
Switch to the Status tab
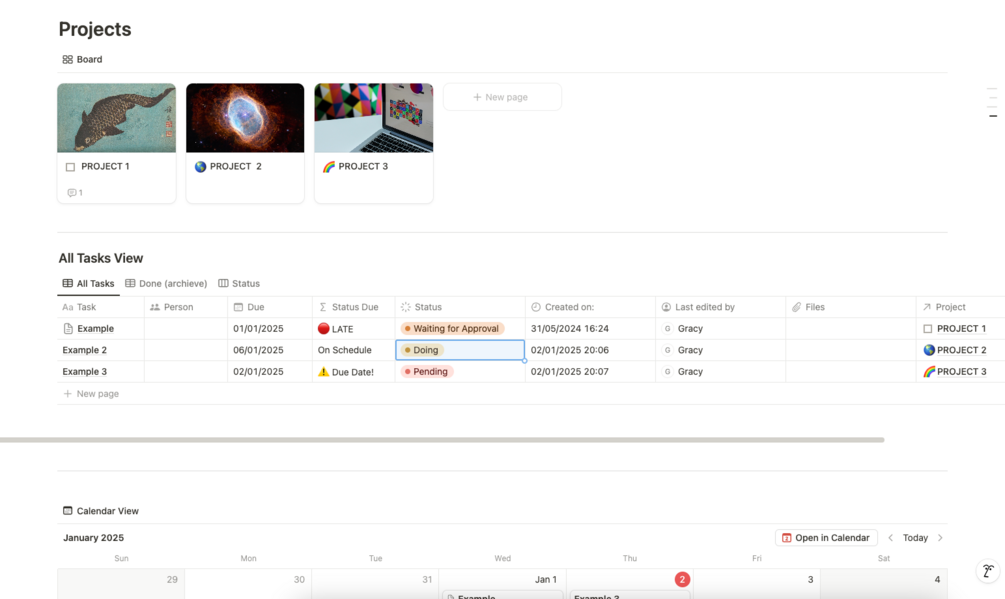pyautogui.click(x=239, y=284)
